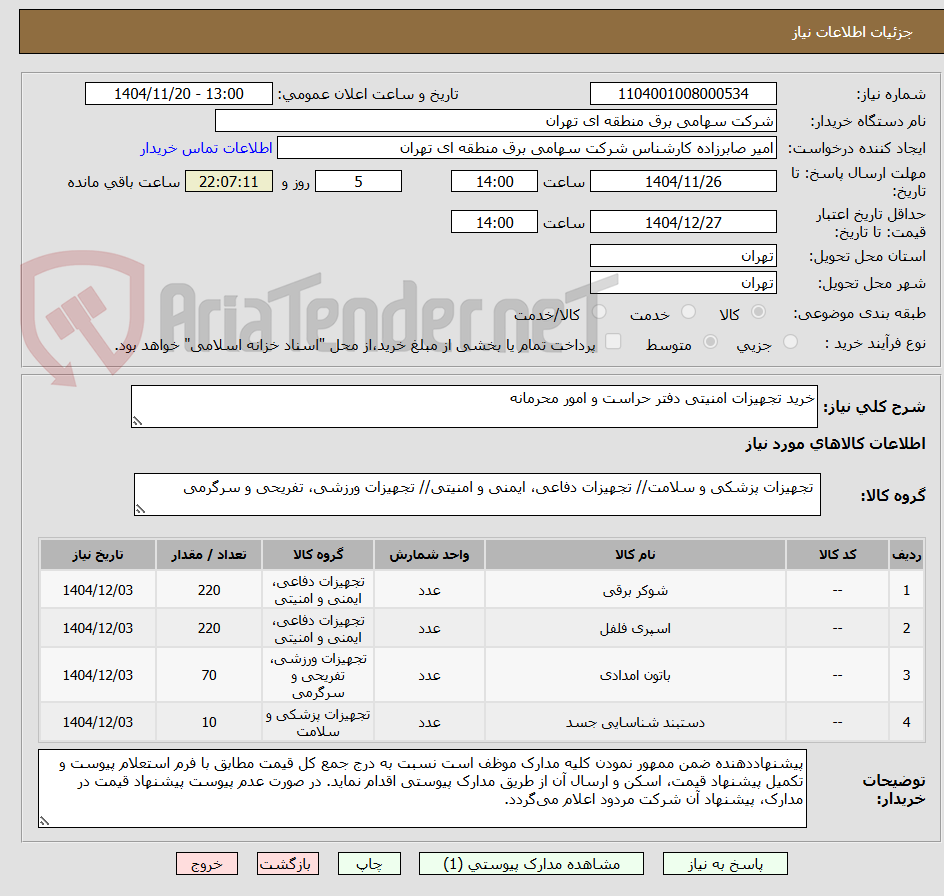Click the announcement date field 1404/11/20 - 13:00
Screen dimensions: 944x896
pyautogui.click(x=179, y=94)
